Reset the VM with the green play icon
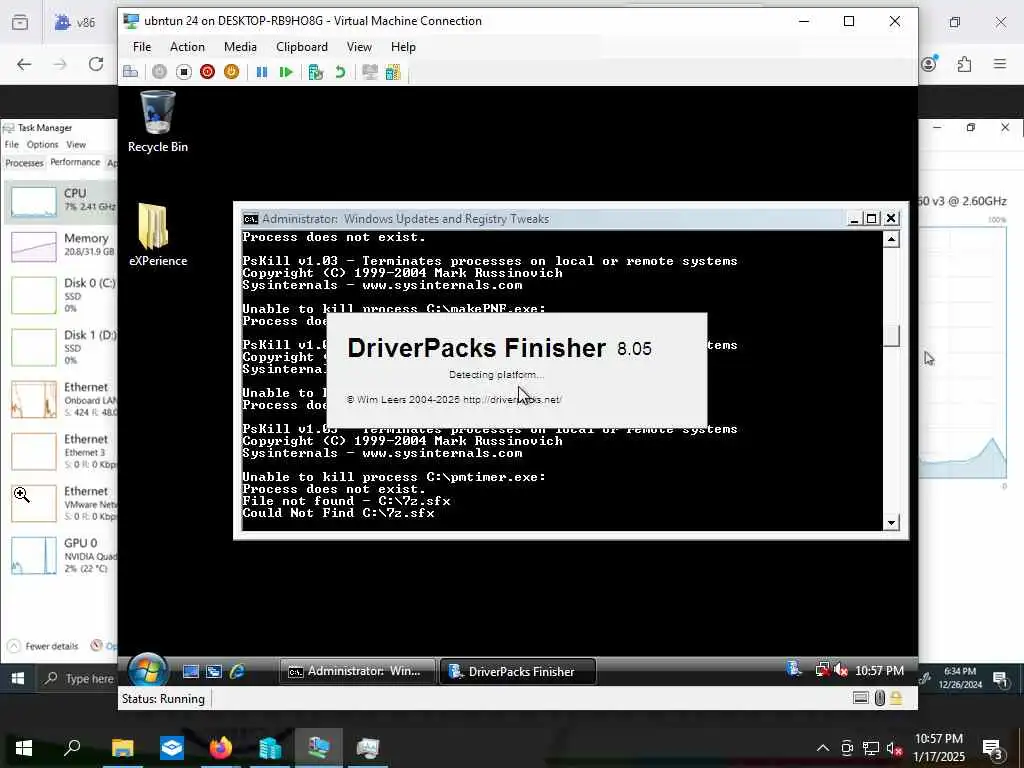 pyautogui.click(x=285, y=72)
